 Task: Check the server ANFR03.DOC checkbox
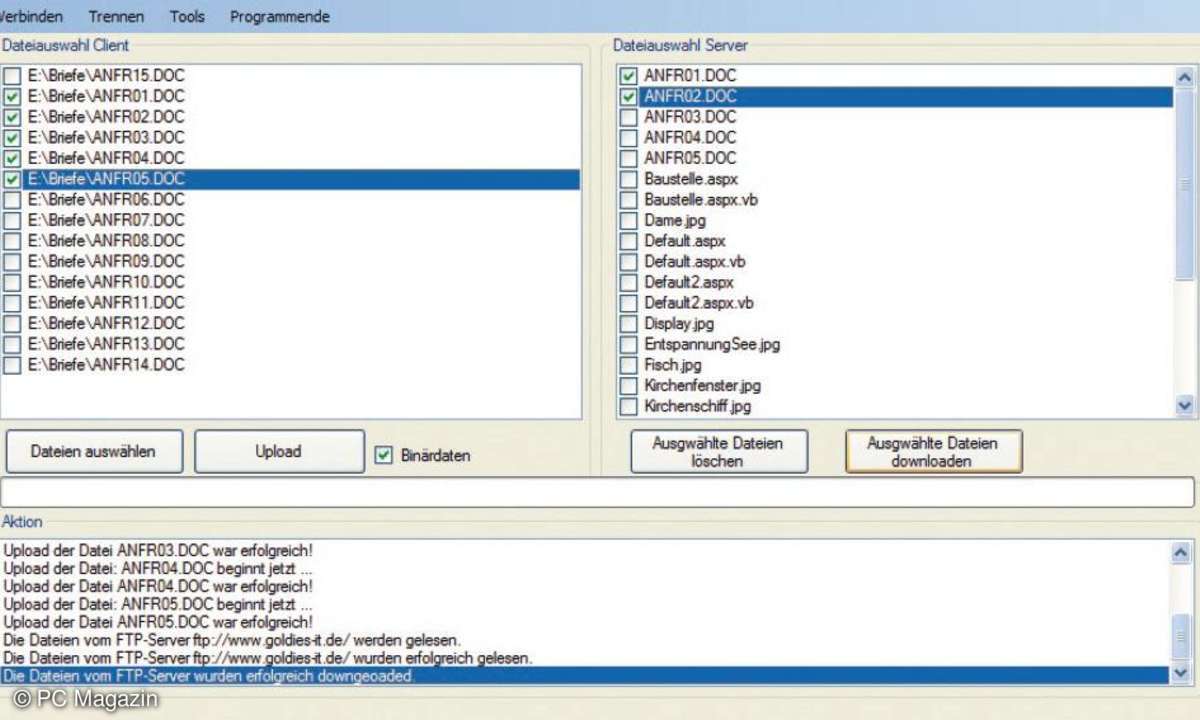(628, 118)
